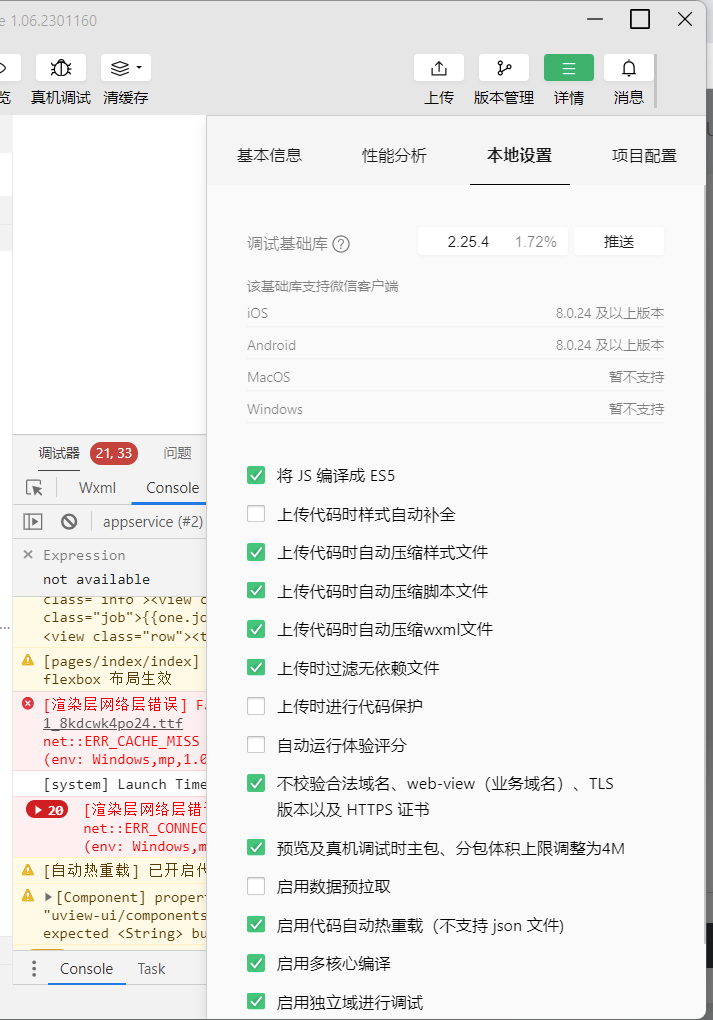Expand the 20 grouped error messages

click(x=47, y=810)
